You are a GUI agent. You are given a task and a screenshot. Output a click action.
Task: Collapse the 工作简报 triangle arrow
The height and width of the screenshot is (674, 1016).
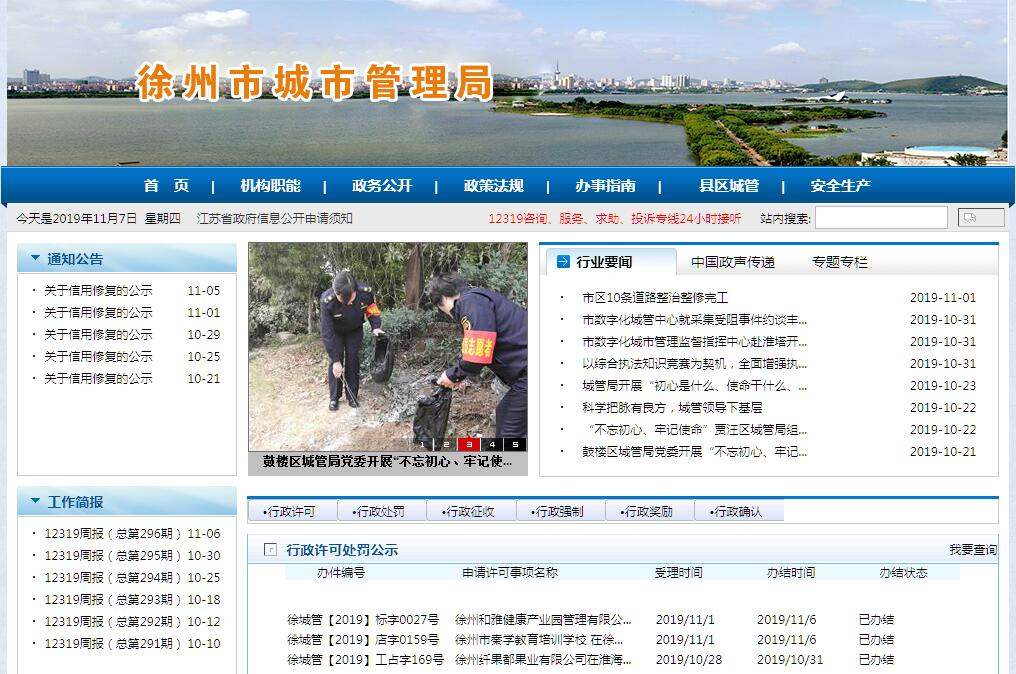(x=35, y=501)
